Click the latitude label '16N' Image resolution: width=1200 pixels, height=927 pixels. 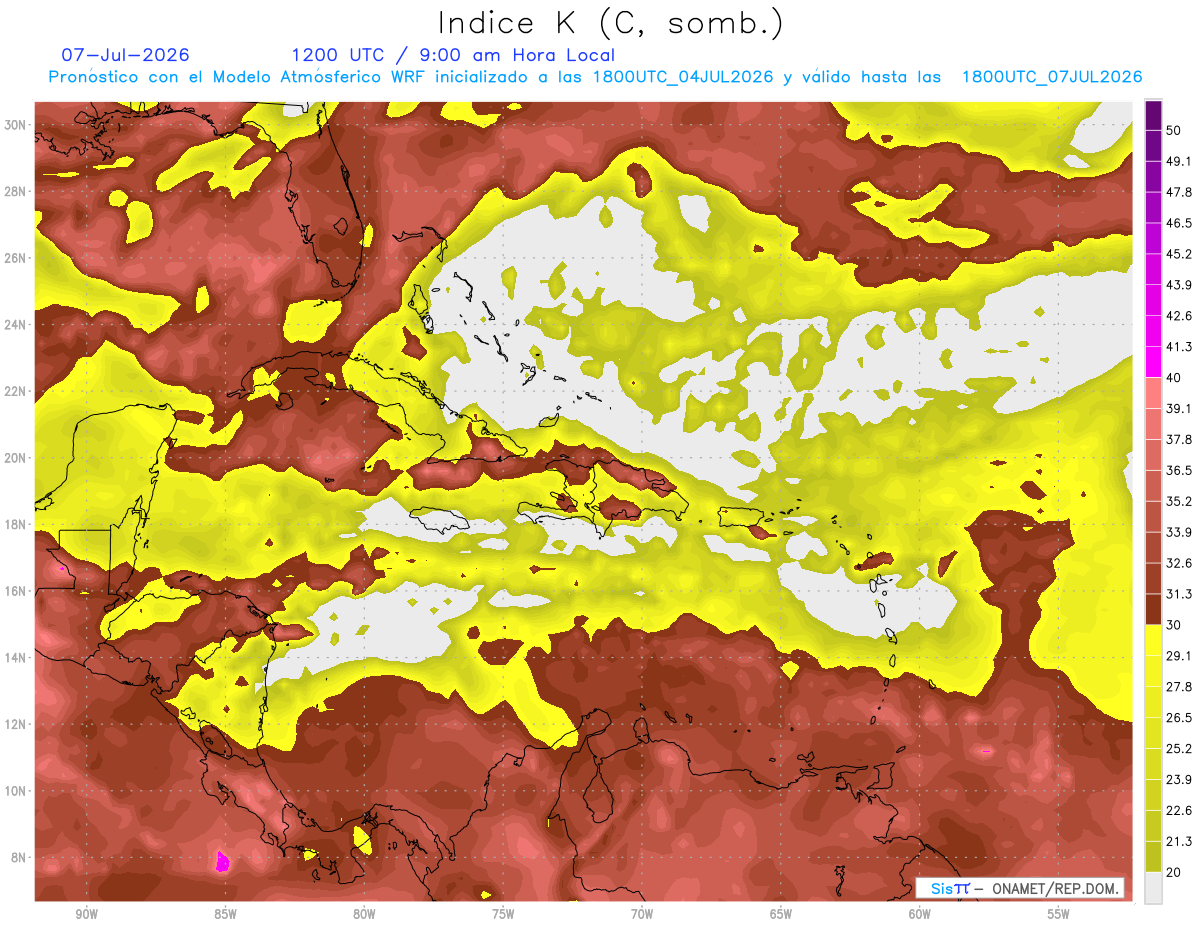click(17, 591)
